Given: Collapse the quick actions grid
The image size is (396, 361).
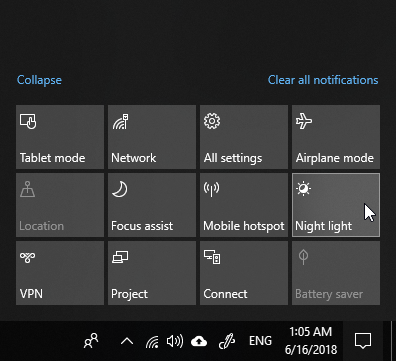Looking at the screenshot, I should coord(39,80).
